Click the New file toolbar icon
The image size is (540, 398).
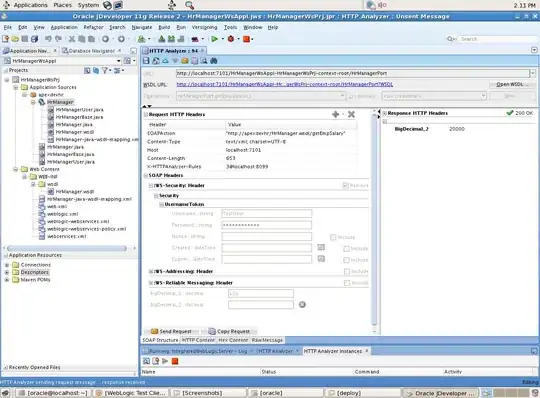click(x=6, y=39)
